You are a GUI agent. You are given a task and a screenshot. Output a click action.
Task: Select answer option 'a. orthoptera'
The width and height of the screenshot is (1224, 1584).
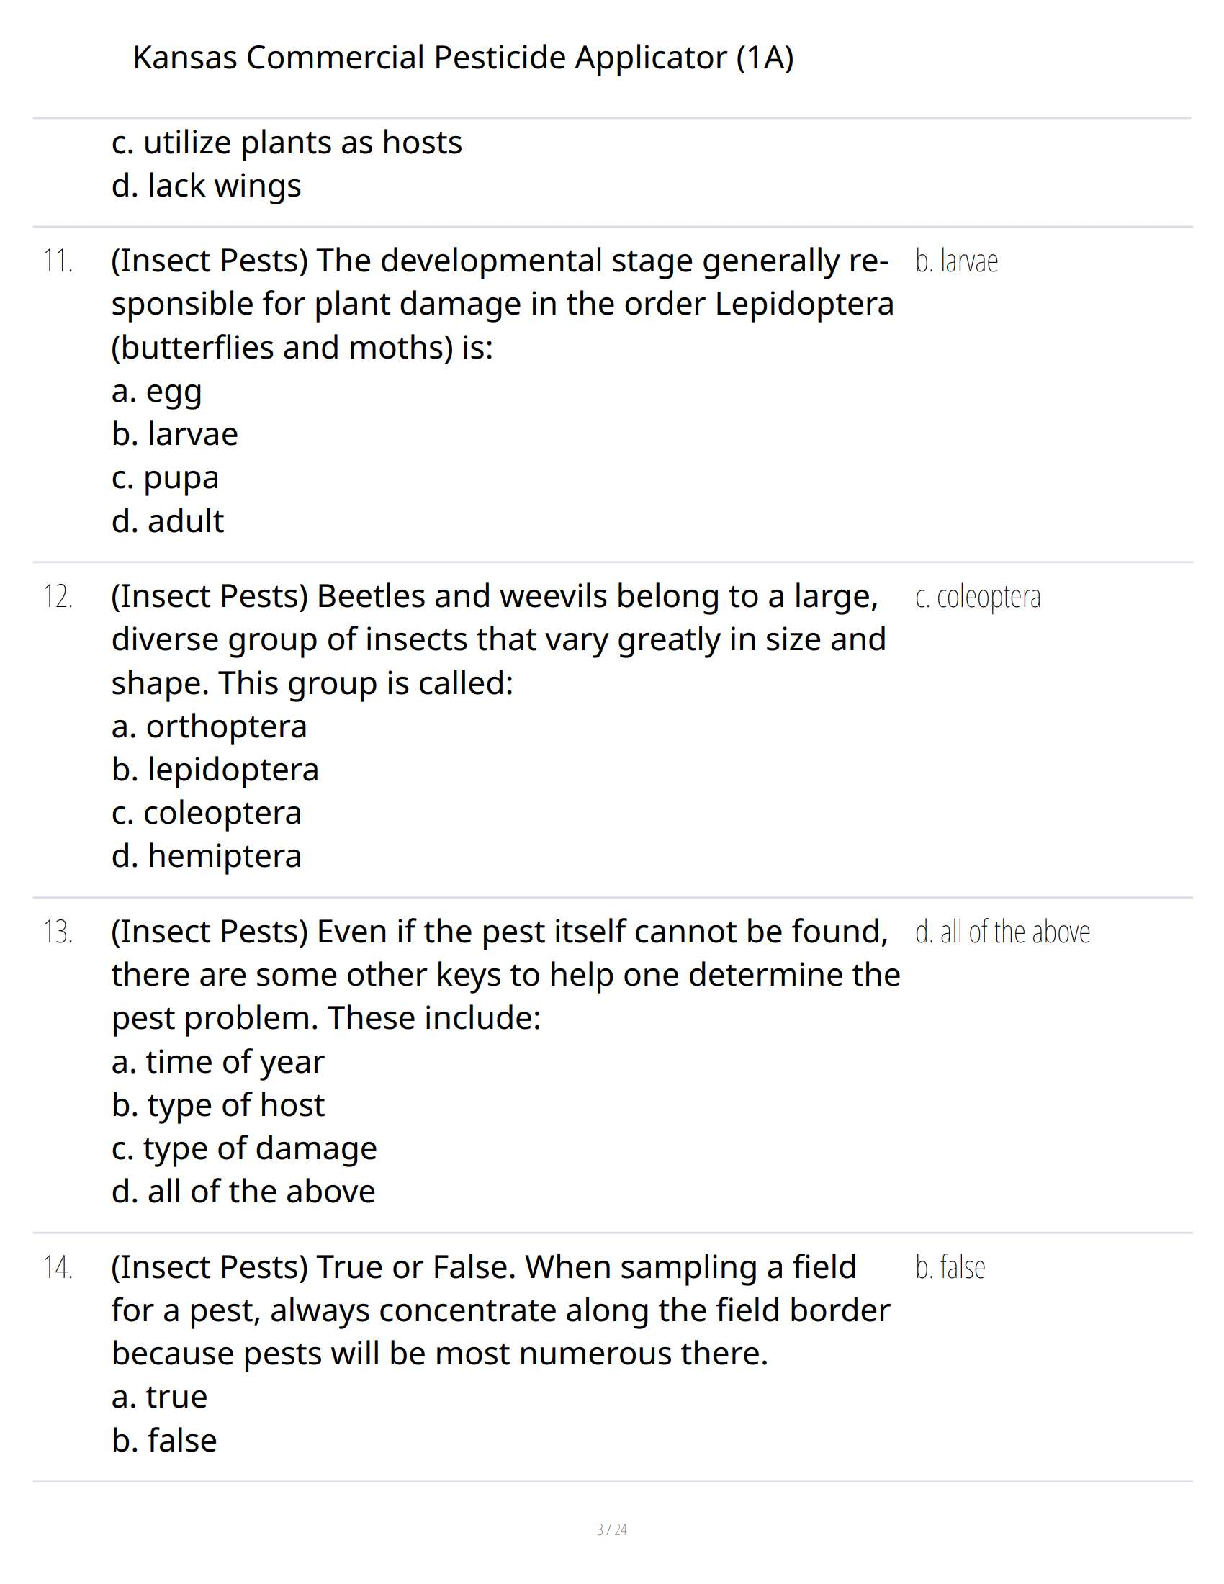pos(209,726)
